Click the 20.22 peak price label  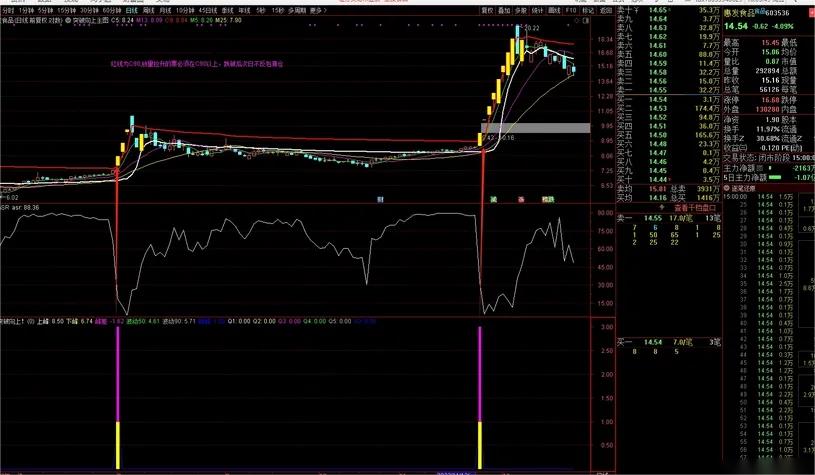(x=532, y=28)
